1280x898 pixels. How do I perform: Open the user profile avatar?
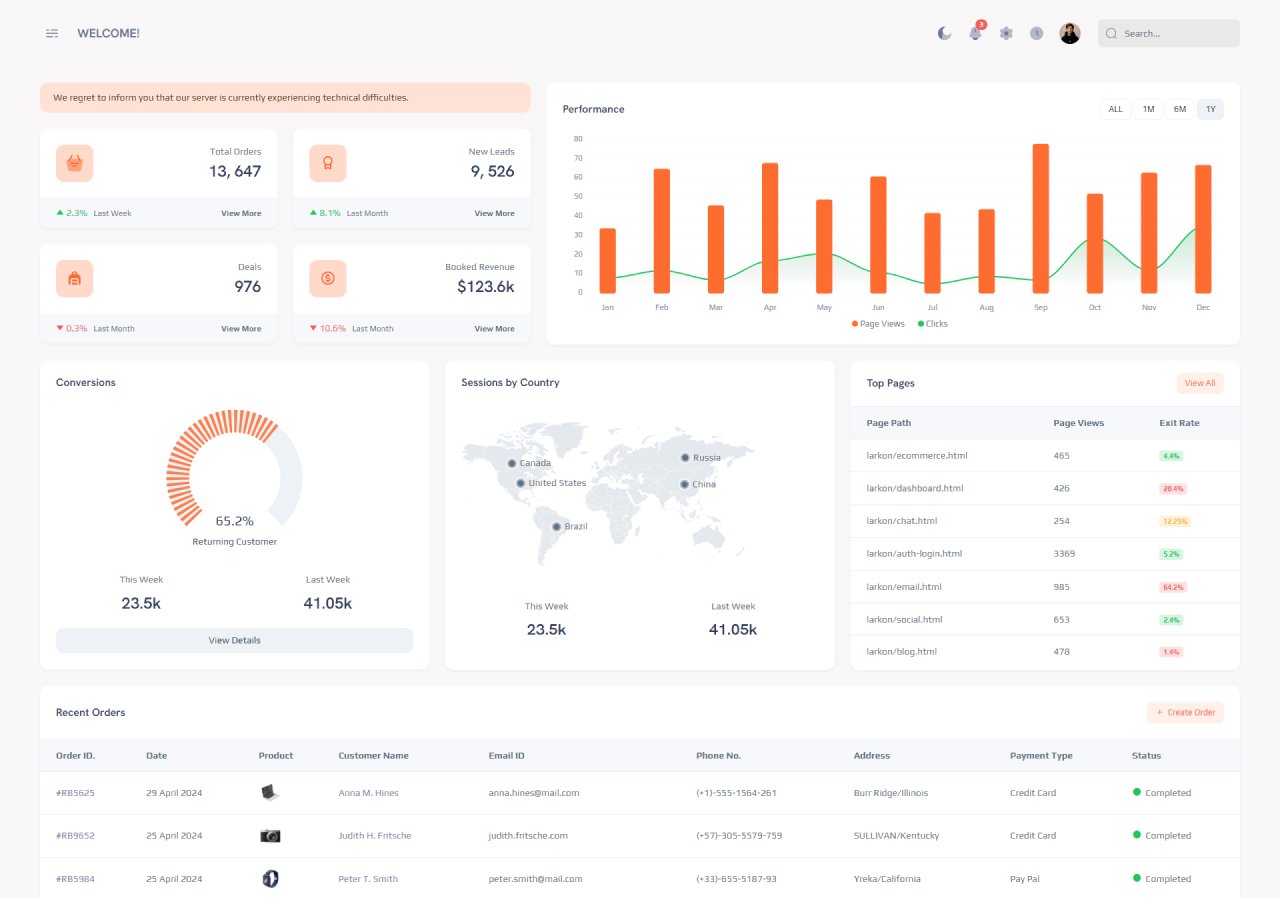[1070, 33]
